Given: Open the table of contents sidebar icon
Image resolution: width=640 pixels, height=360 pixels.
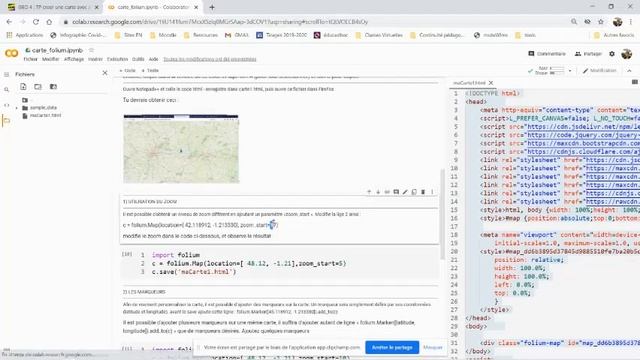Looking at the screenshot, I should point(6,74).
